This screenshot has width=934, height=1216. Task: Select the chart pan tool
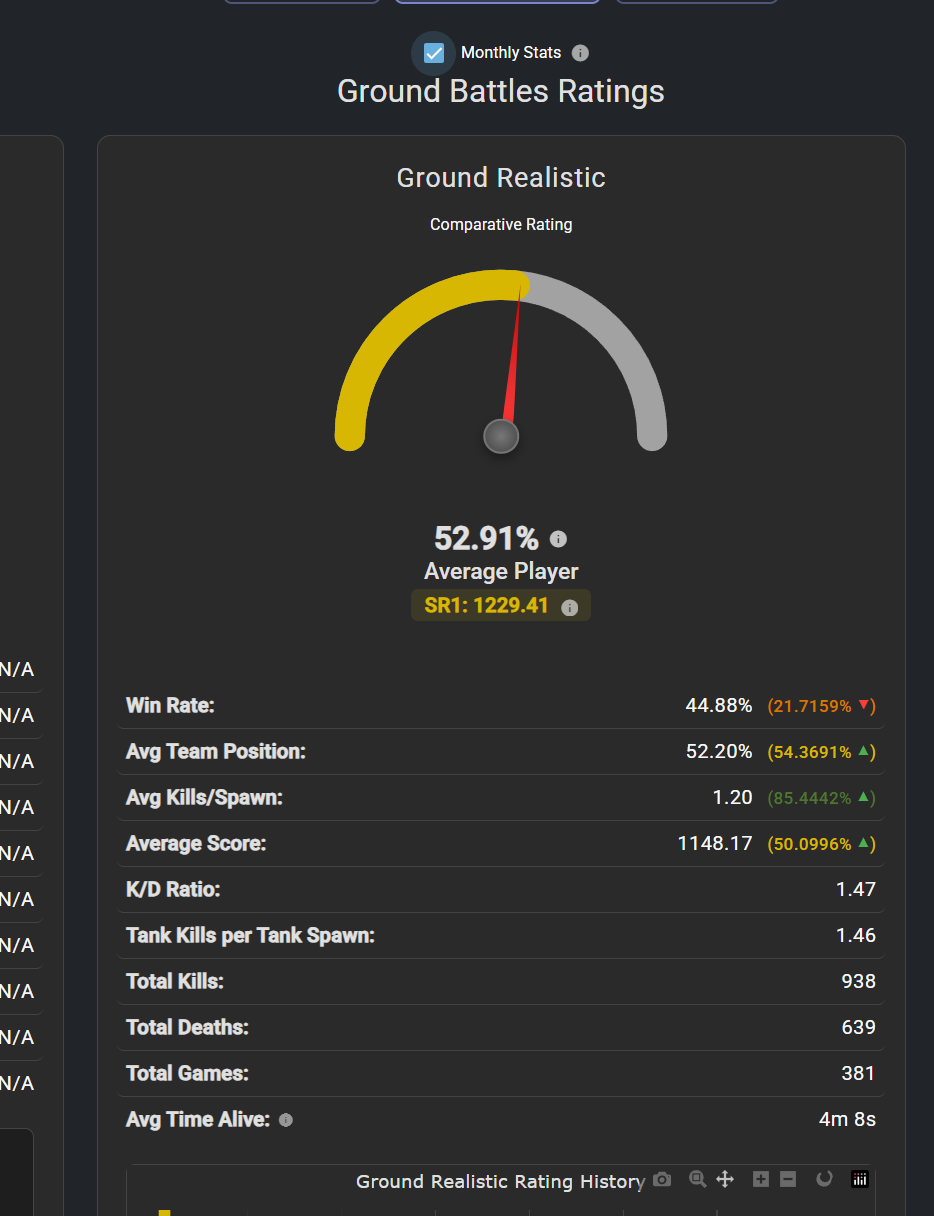point(726,1180)
